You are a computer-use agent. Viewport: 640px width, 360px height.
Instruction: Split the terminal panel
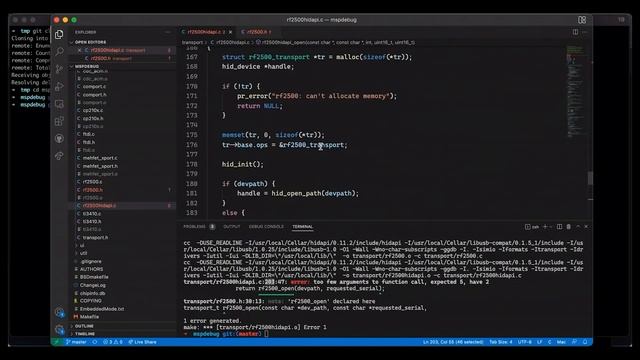559,227
